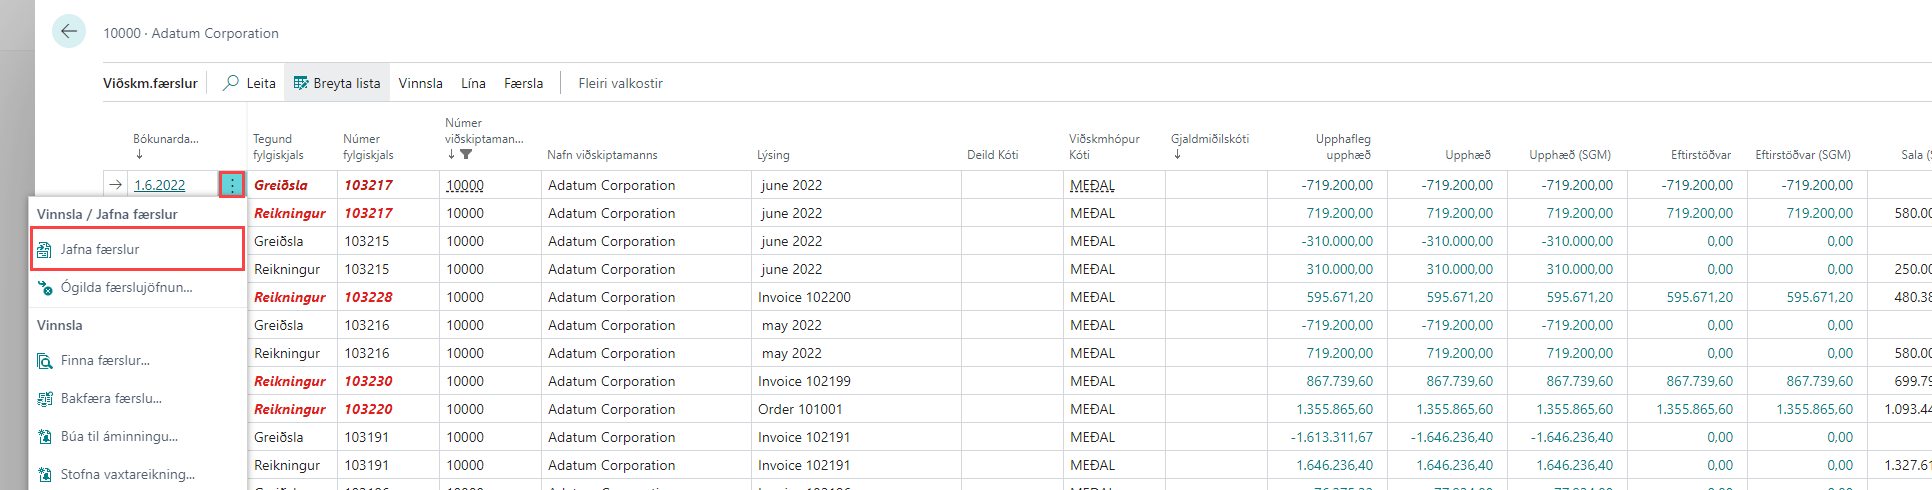The height and width of the screenshot is (490, 1932).
Task: Select Stofna vaxtareikning menu entry
Action: [127, 475]
